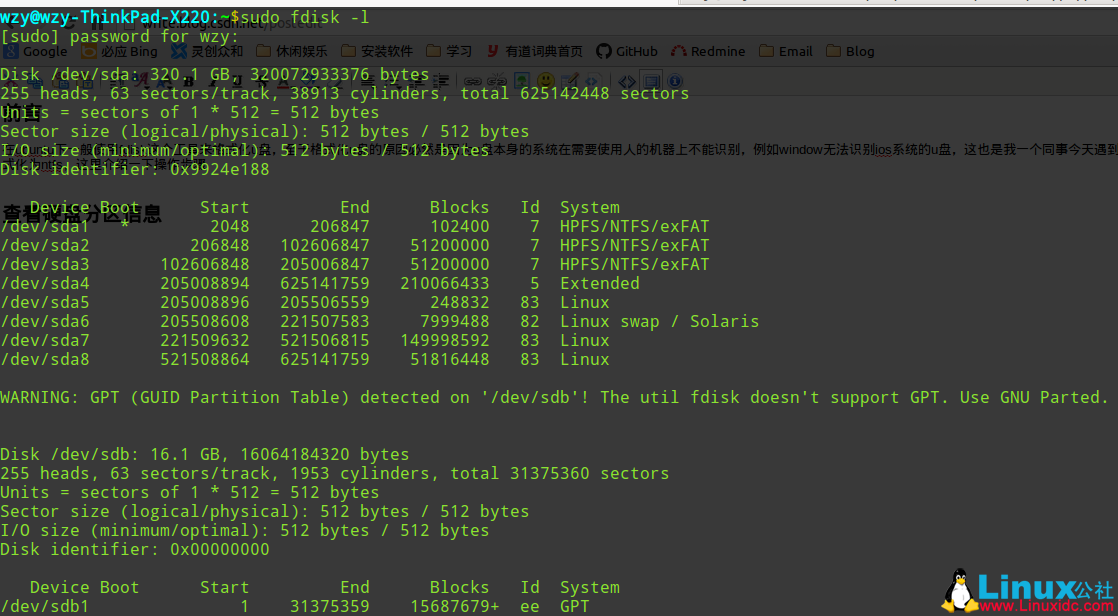Screen dimensions: 1118x616
Task: Click the Tux penguin logo
Action: coord(960,590)
